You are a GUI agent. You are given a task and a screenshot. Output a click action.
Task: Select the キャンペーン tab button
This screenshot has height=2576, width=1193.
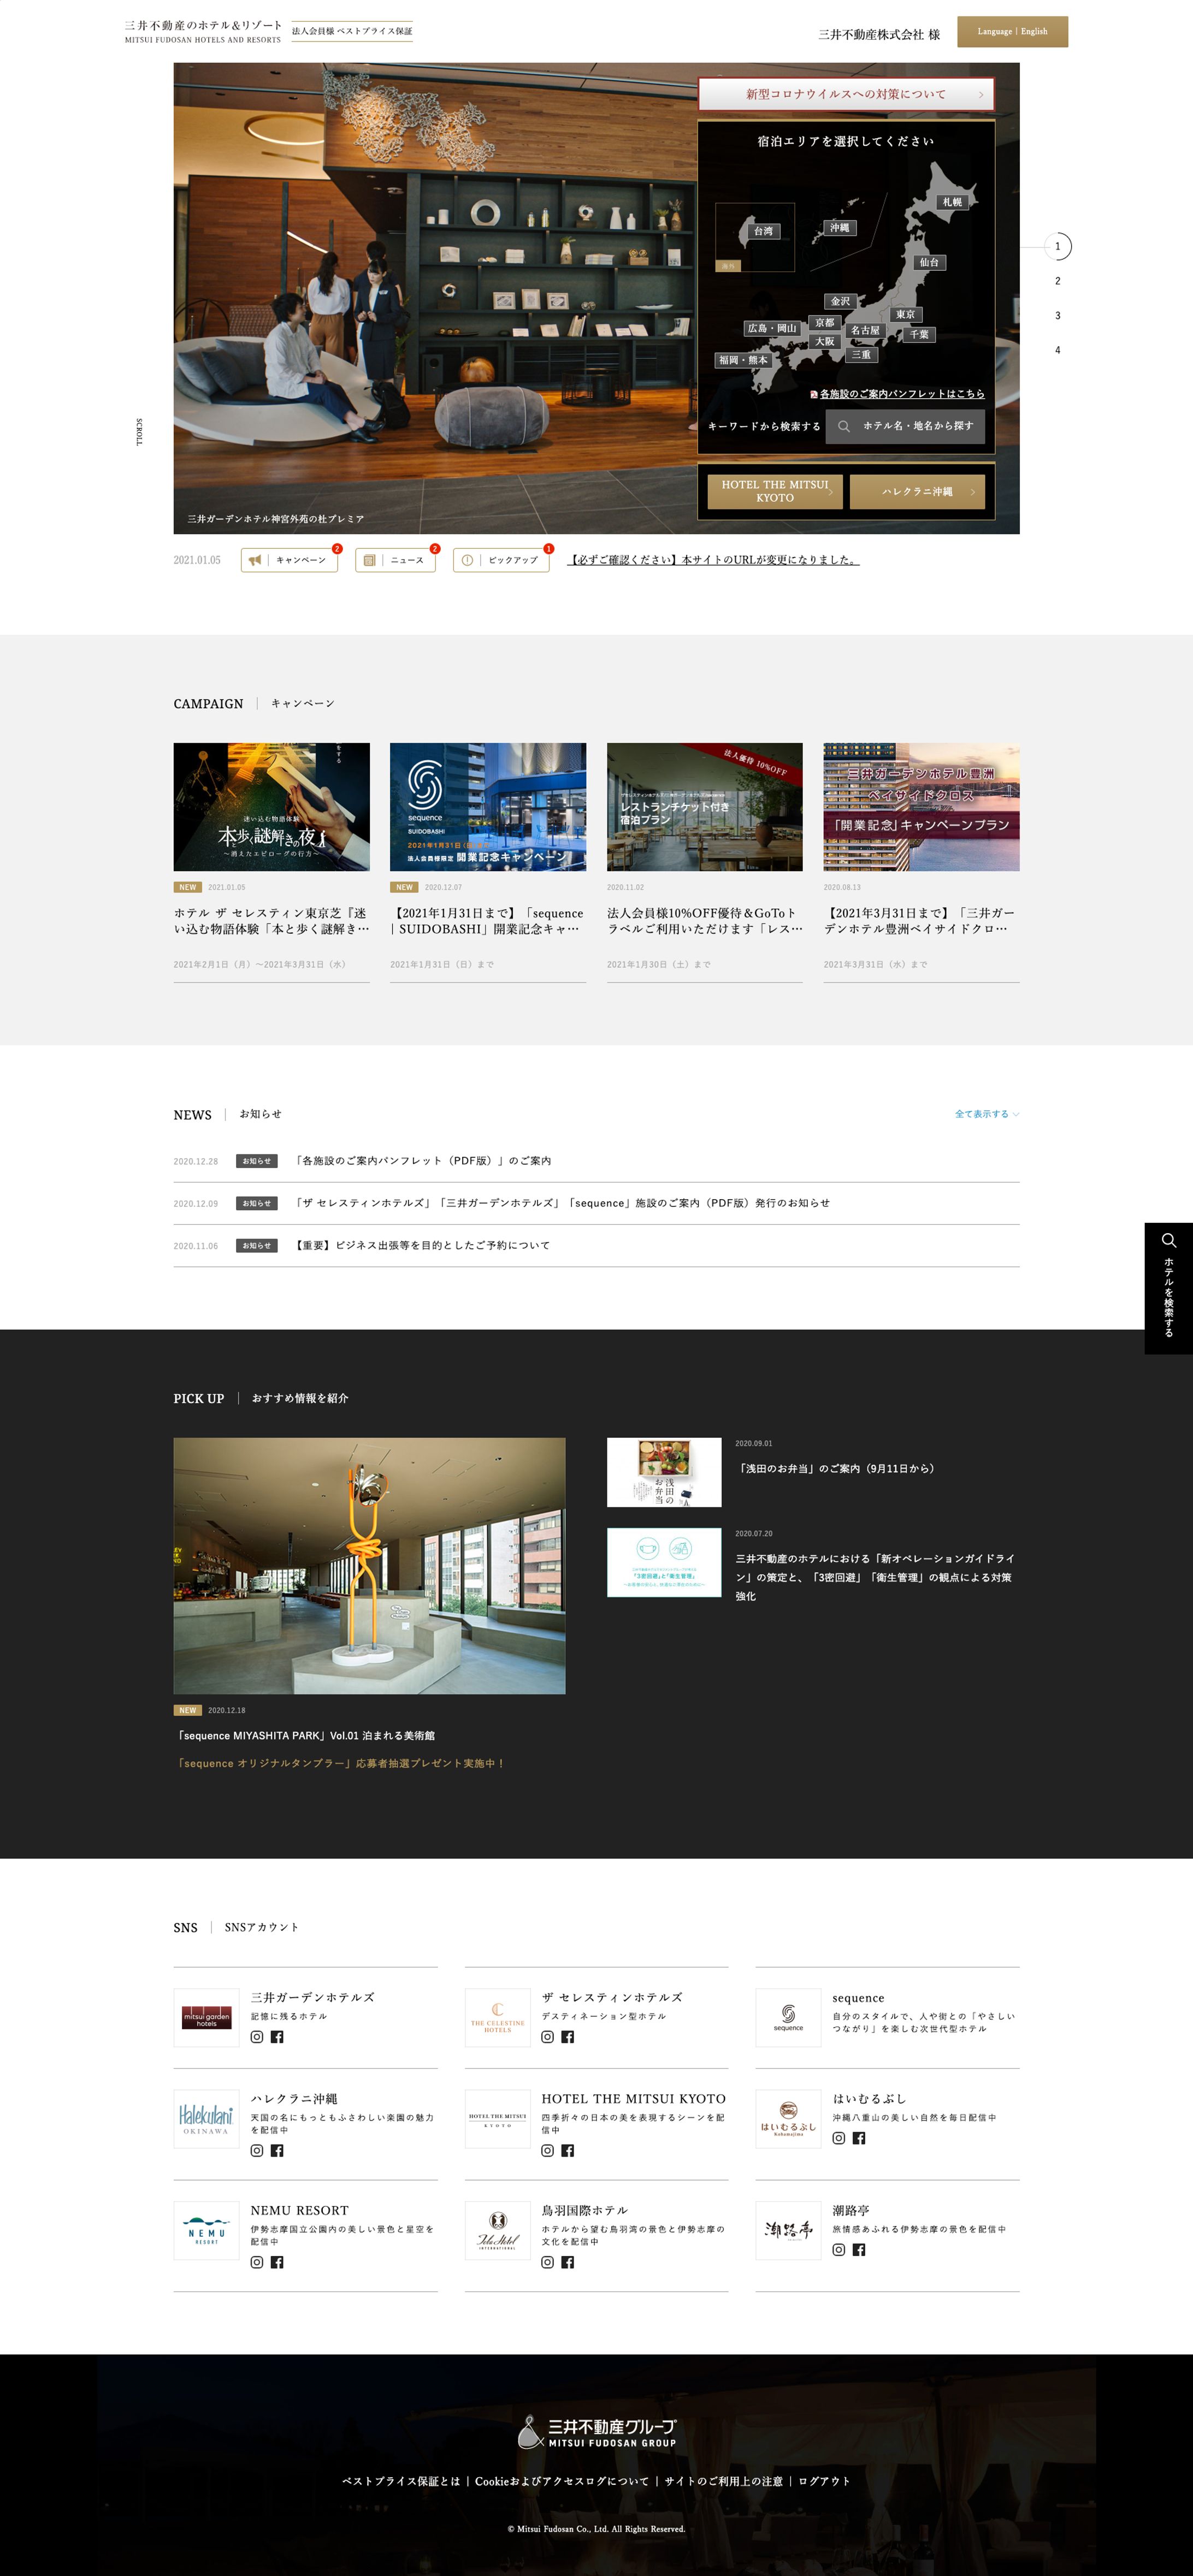[290, 560]
